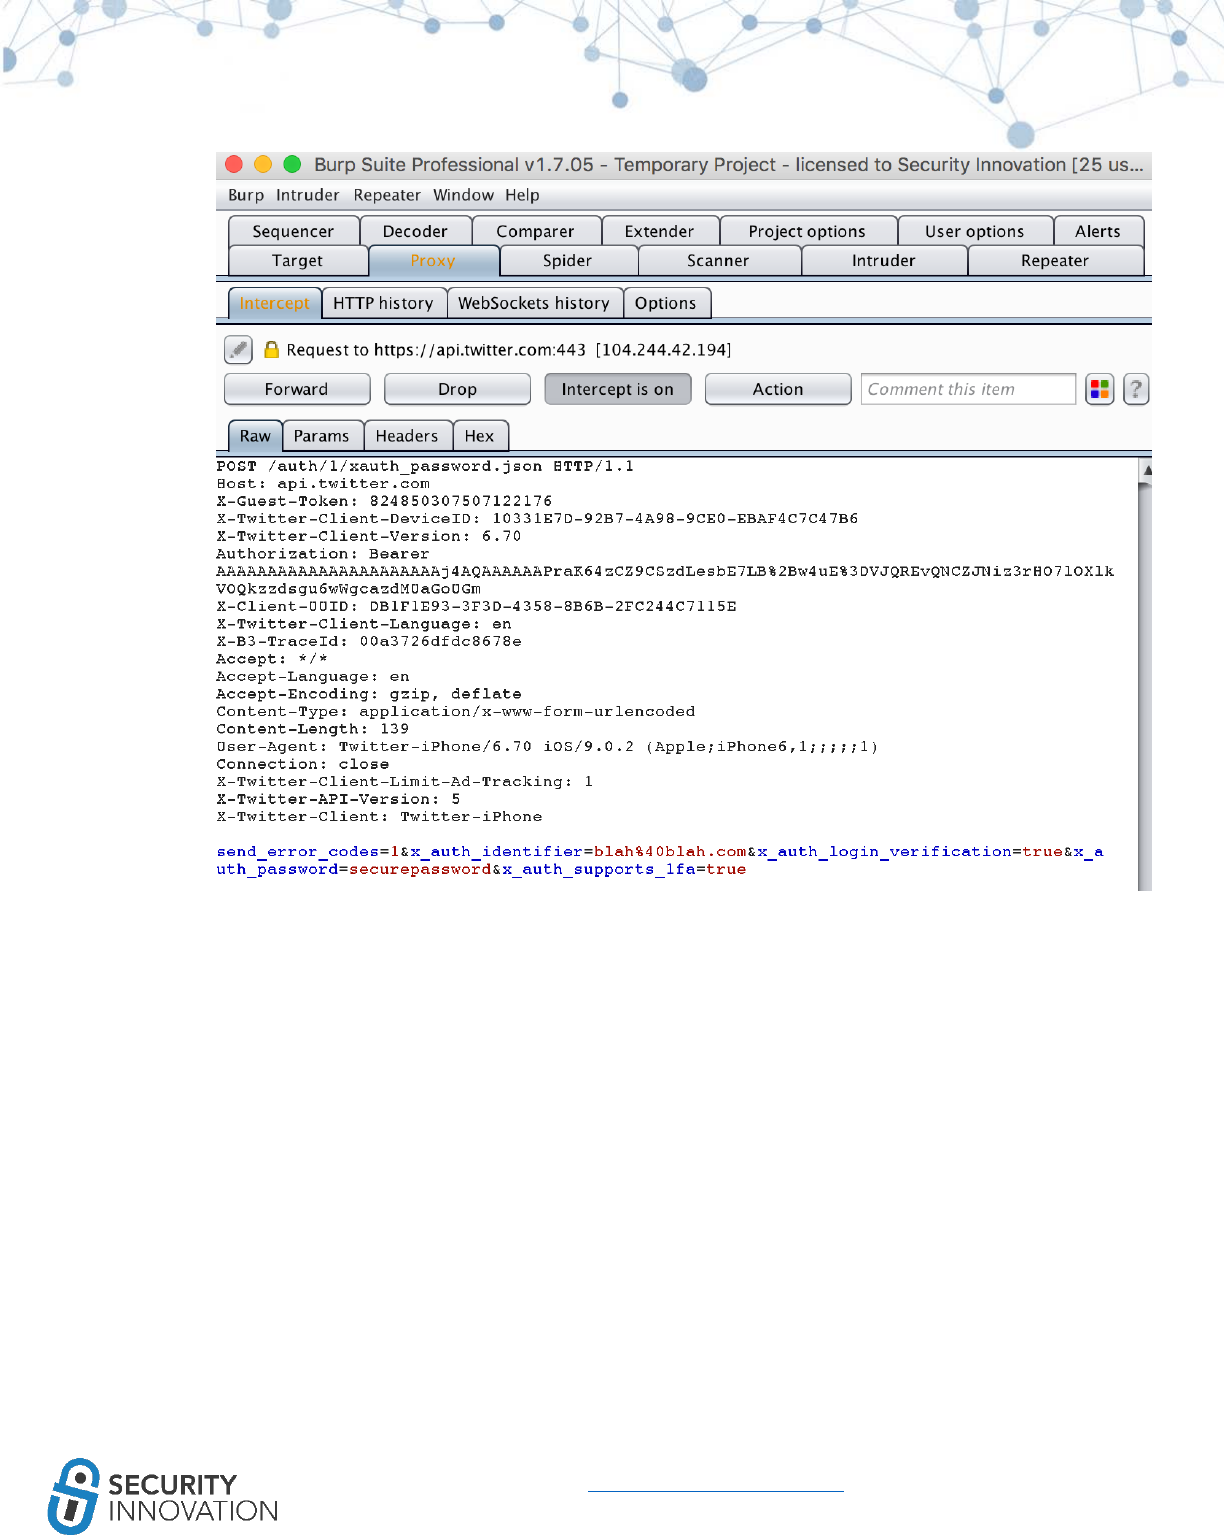Open the Window menu
Image resolution: width=1224 pixels, height=1535 pixels.
(463, 195)
